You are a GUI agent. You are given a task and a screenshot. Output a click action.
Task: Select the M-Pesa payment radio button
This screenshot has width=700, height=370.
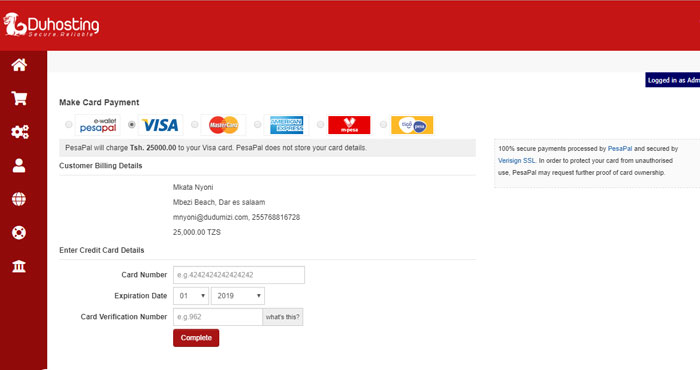click(320, 125)
